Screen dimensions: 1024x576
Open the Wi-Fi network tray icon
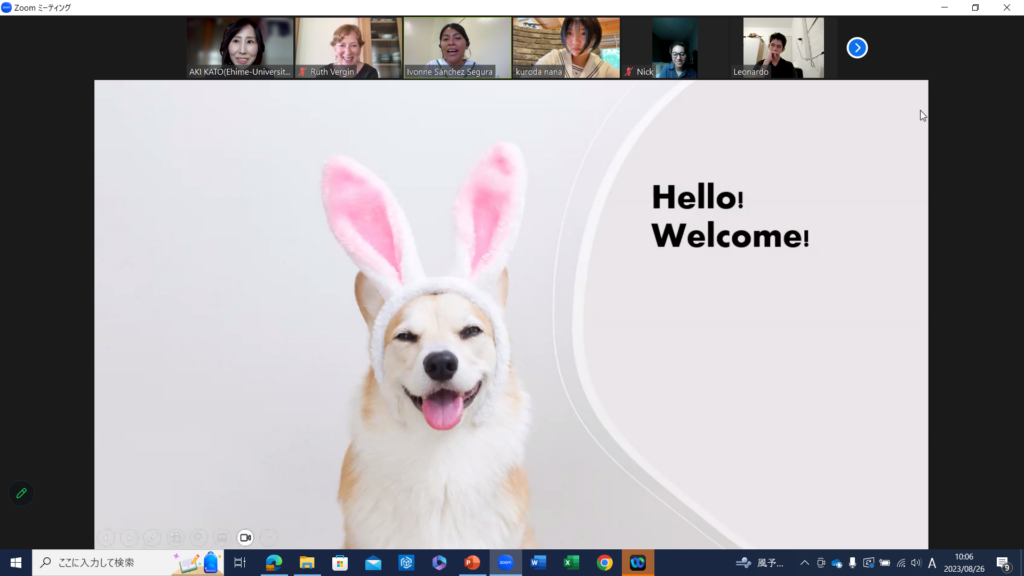tap(901, 563)
